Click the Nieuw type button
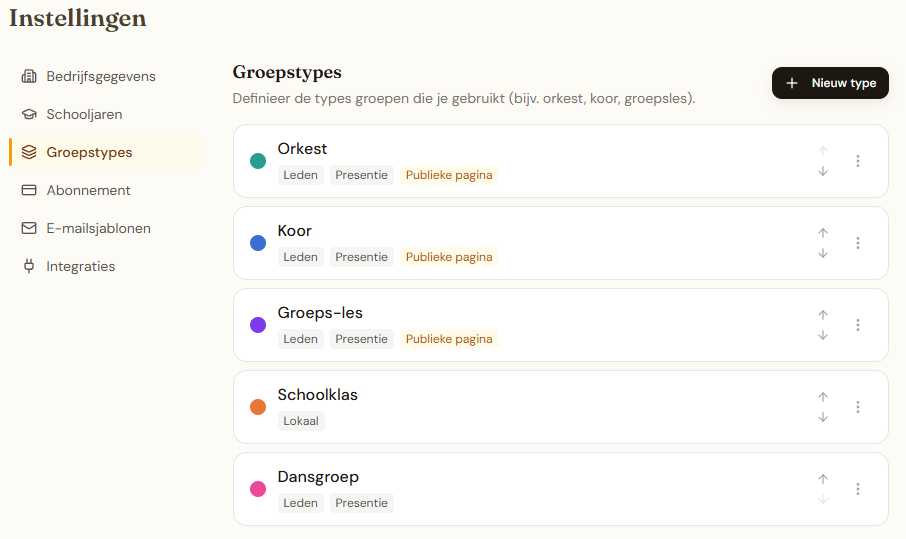906x539 pixels. tap(830, 83)
